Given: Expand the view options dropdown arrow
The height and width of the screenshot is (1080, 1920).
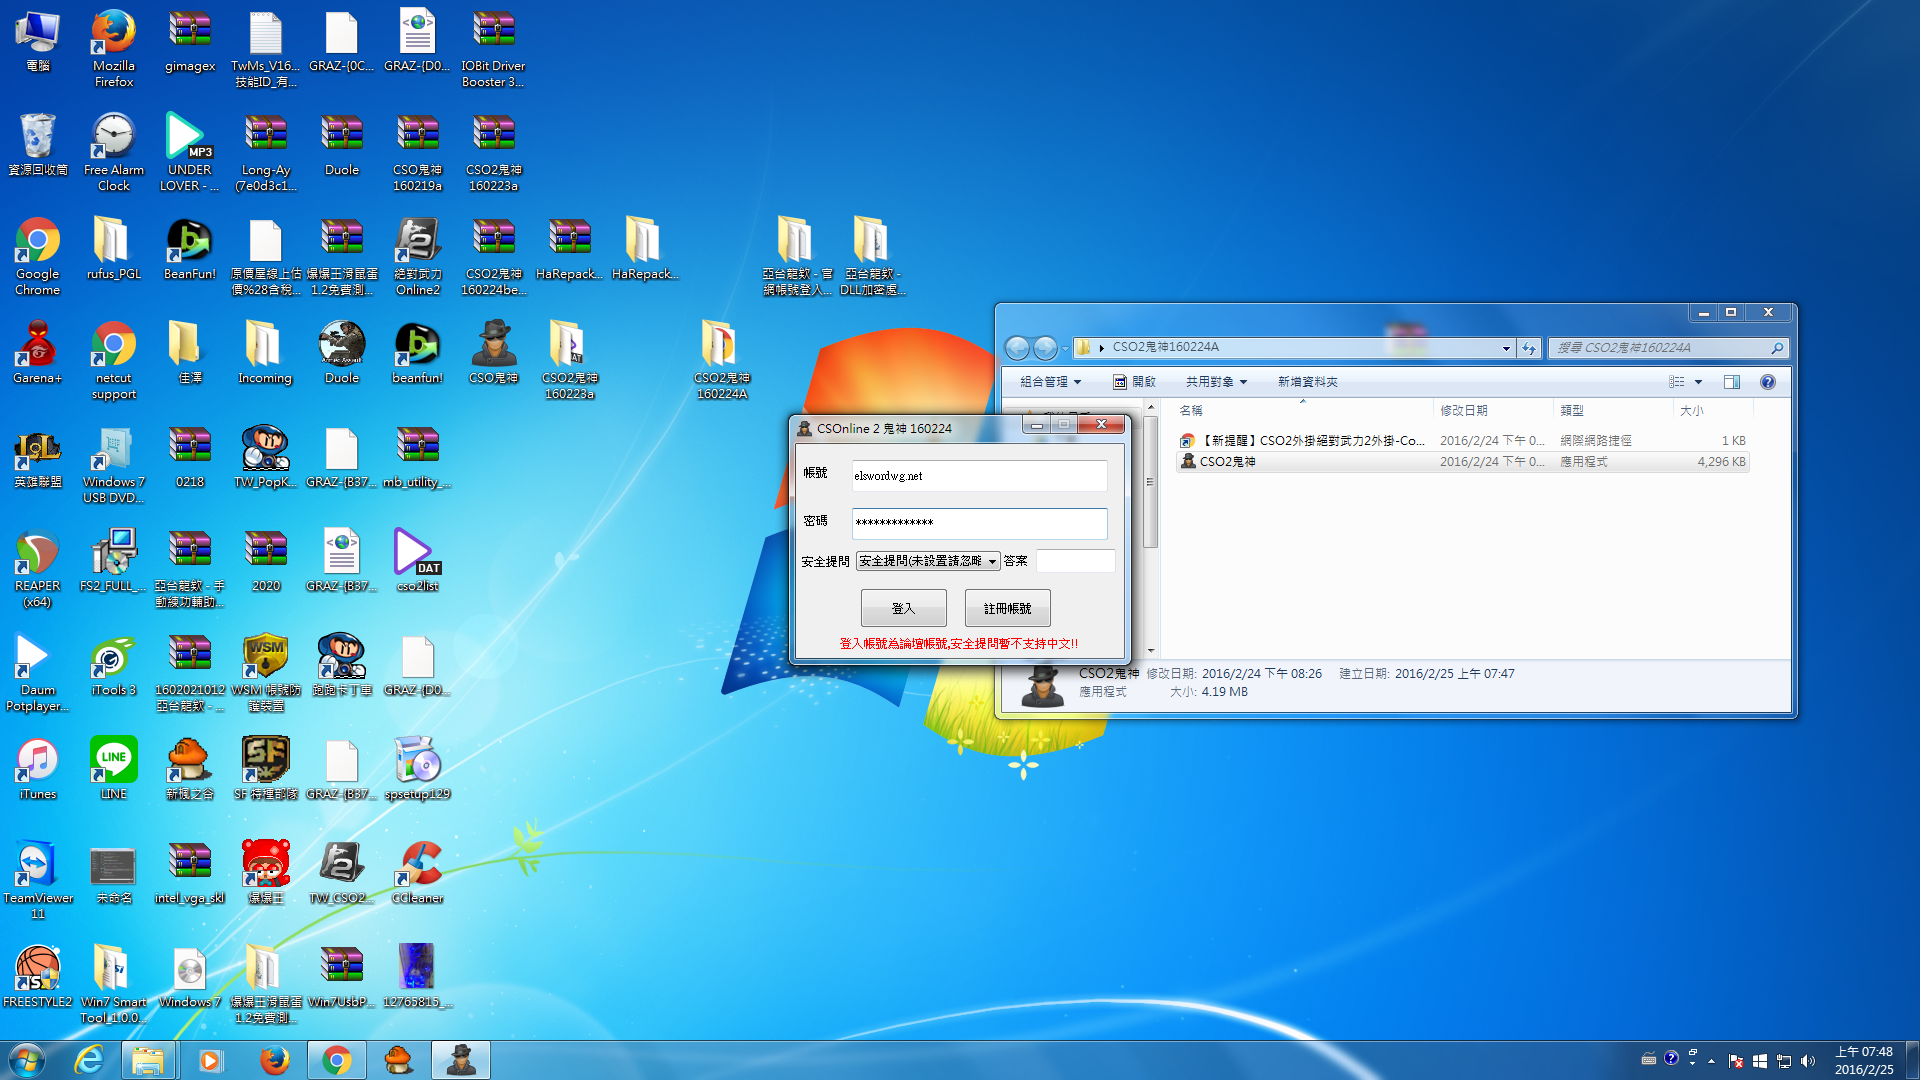Looking at the screenshot, I should (1698, 382).
